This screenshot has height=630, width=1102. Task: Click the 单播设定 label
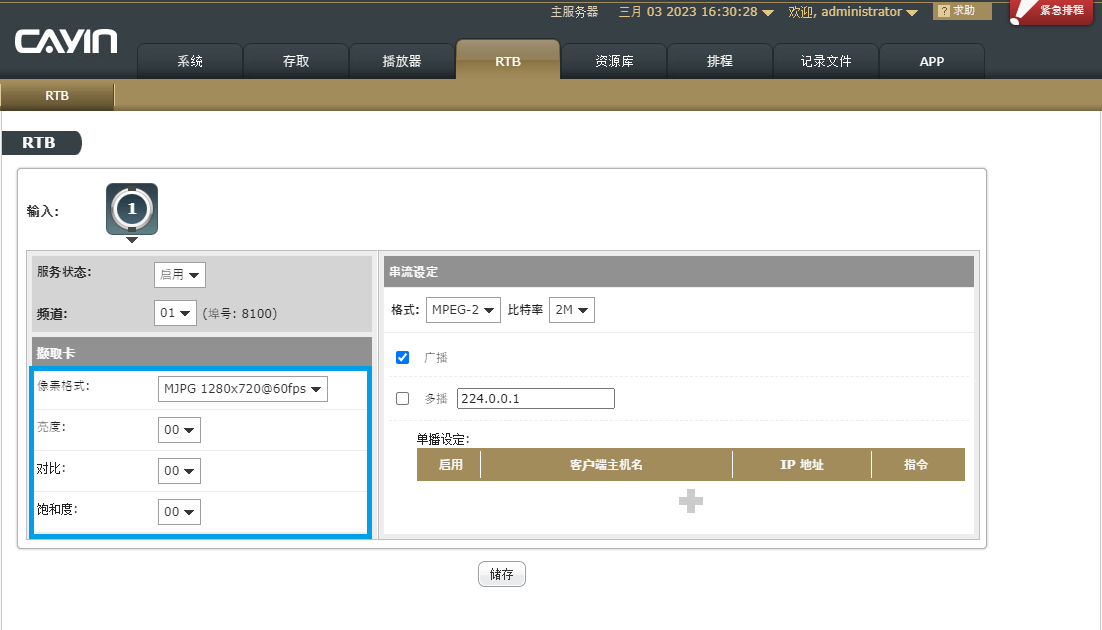click(443, 439)
